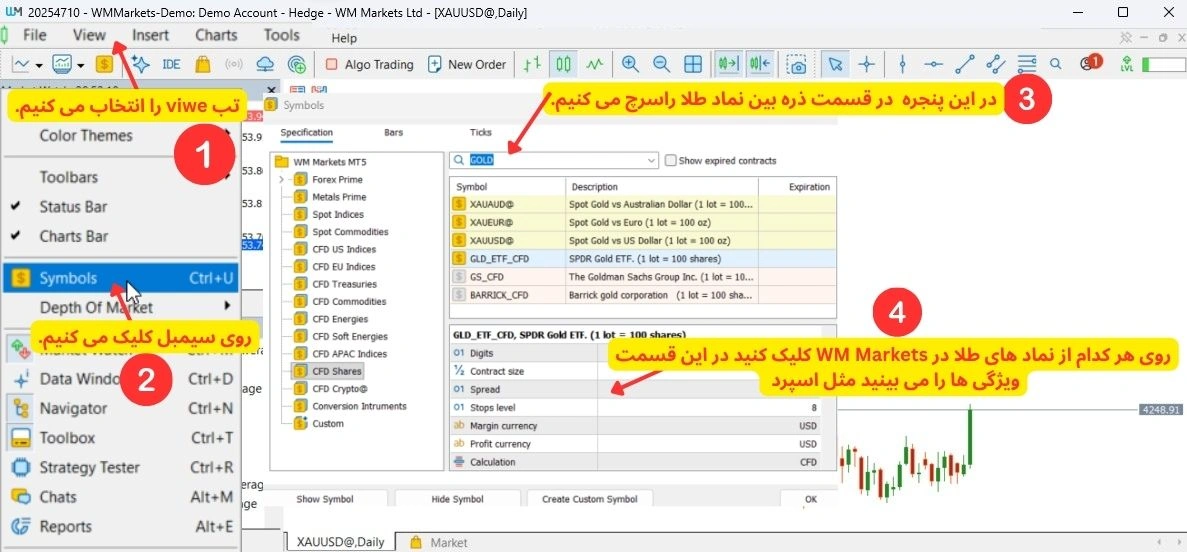1187x552 pixels.
Task: Open Strategy Tester from View menu
Action: click(x=121, y=467)
